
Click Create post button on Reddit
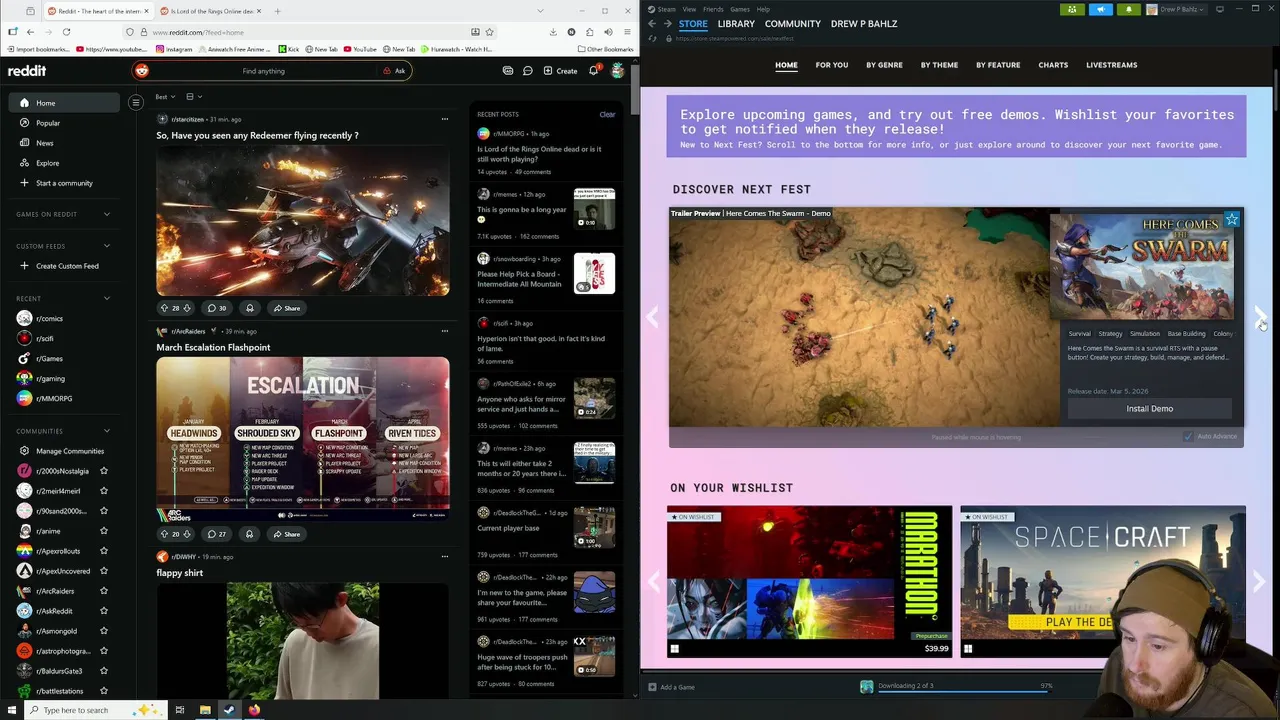click(560, 71)
